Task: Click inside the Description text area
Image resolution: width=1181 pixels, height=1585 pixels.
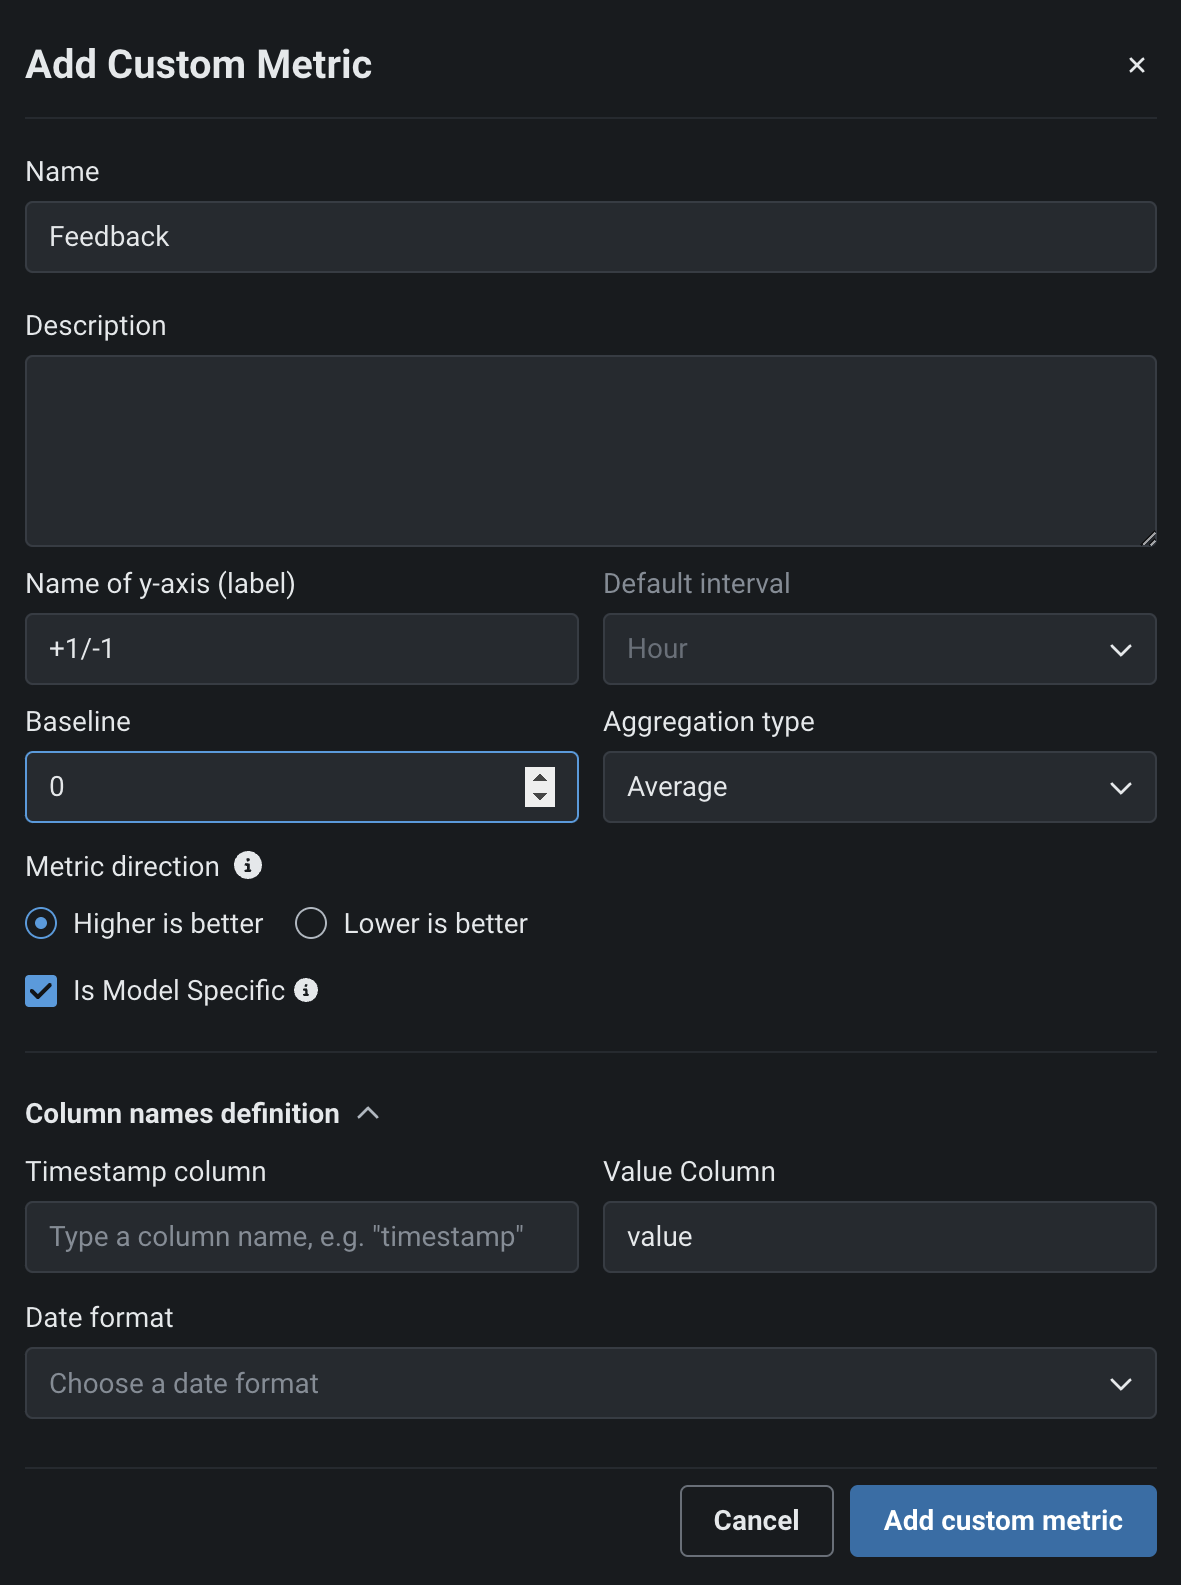Action: [x=590, y=450]
